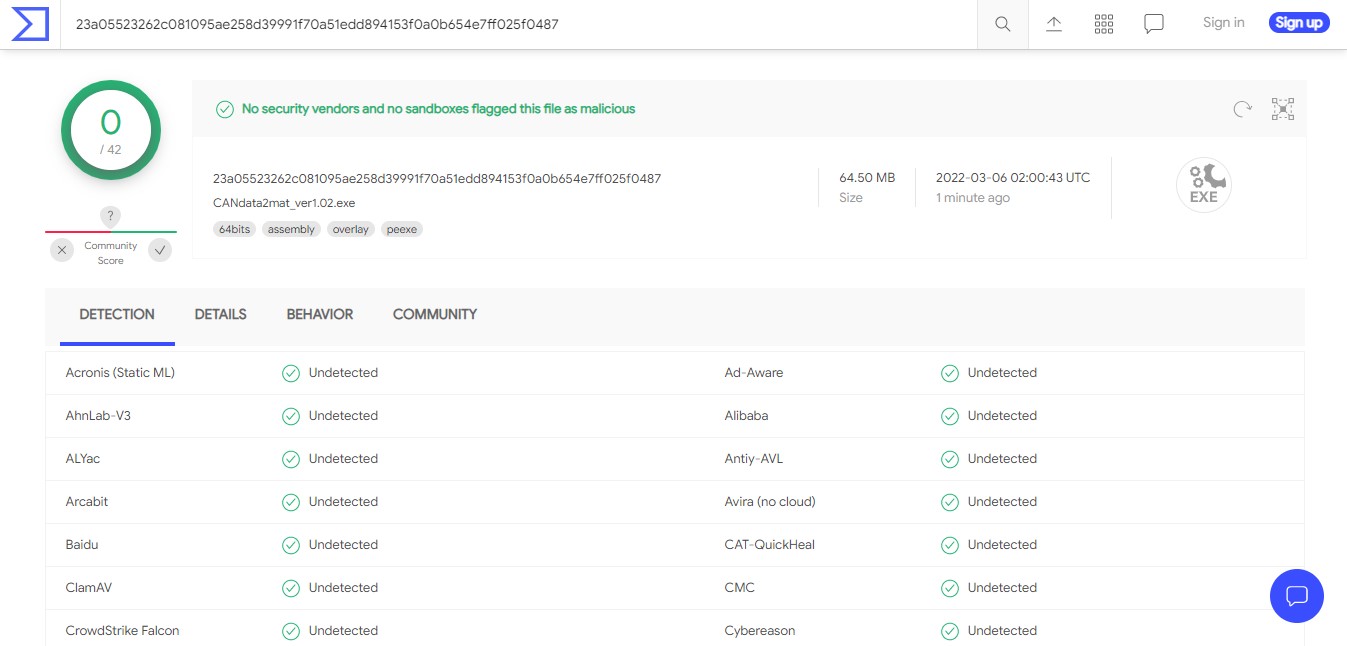The image size is (1347, 646).
Task: Click the CrowdStrike Falcon Undetected check icon
Action: pos(291,631)
